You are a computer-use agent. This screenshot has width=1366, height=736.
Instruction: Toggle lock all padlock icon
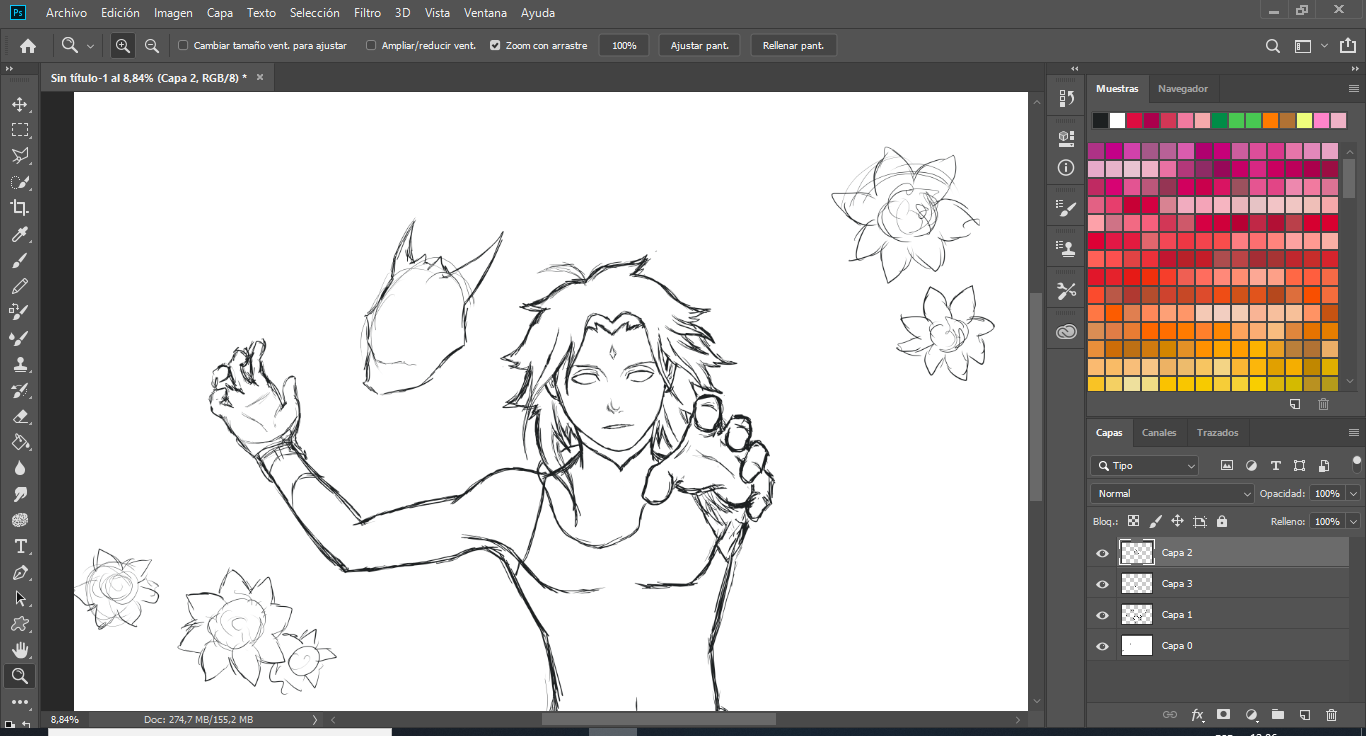pyautogui.click(x=1222, y=521)
